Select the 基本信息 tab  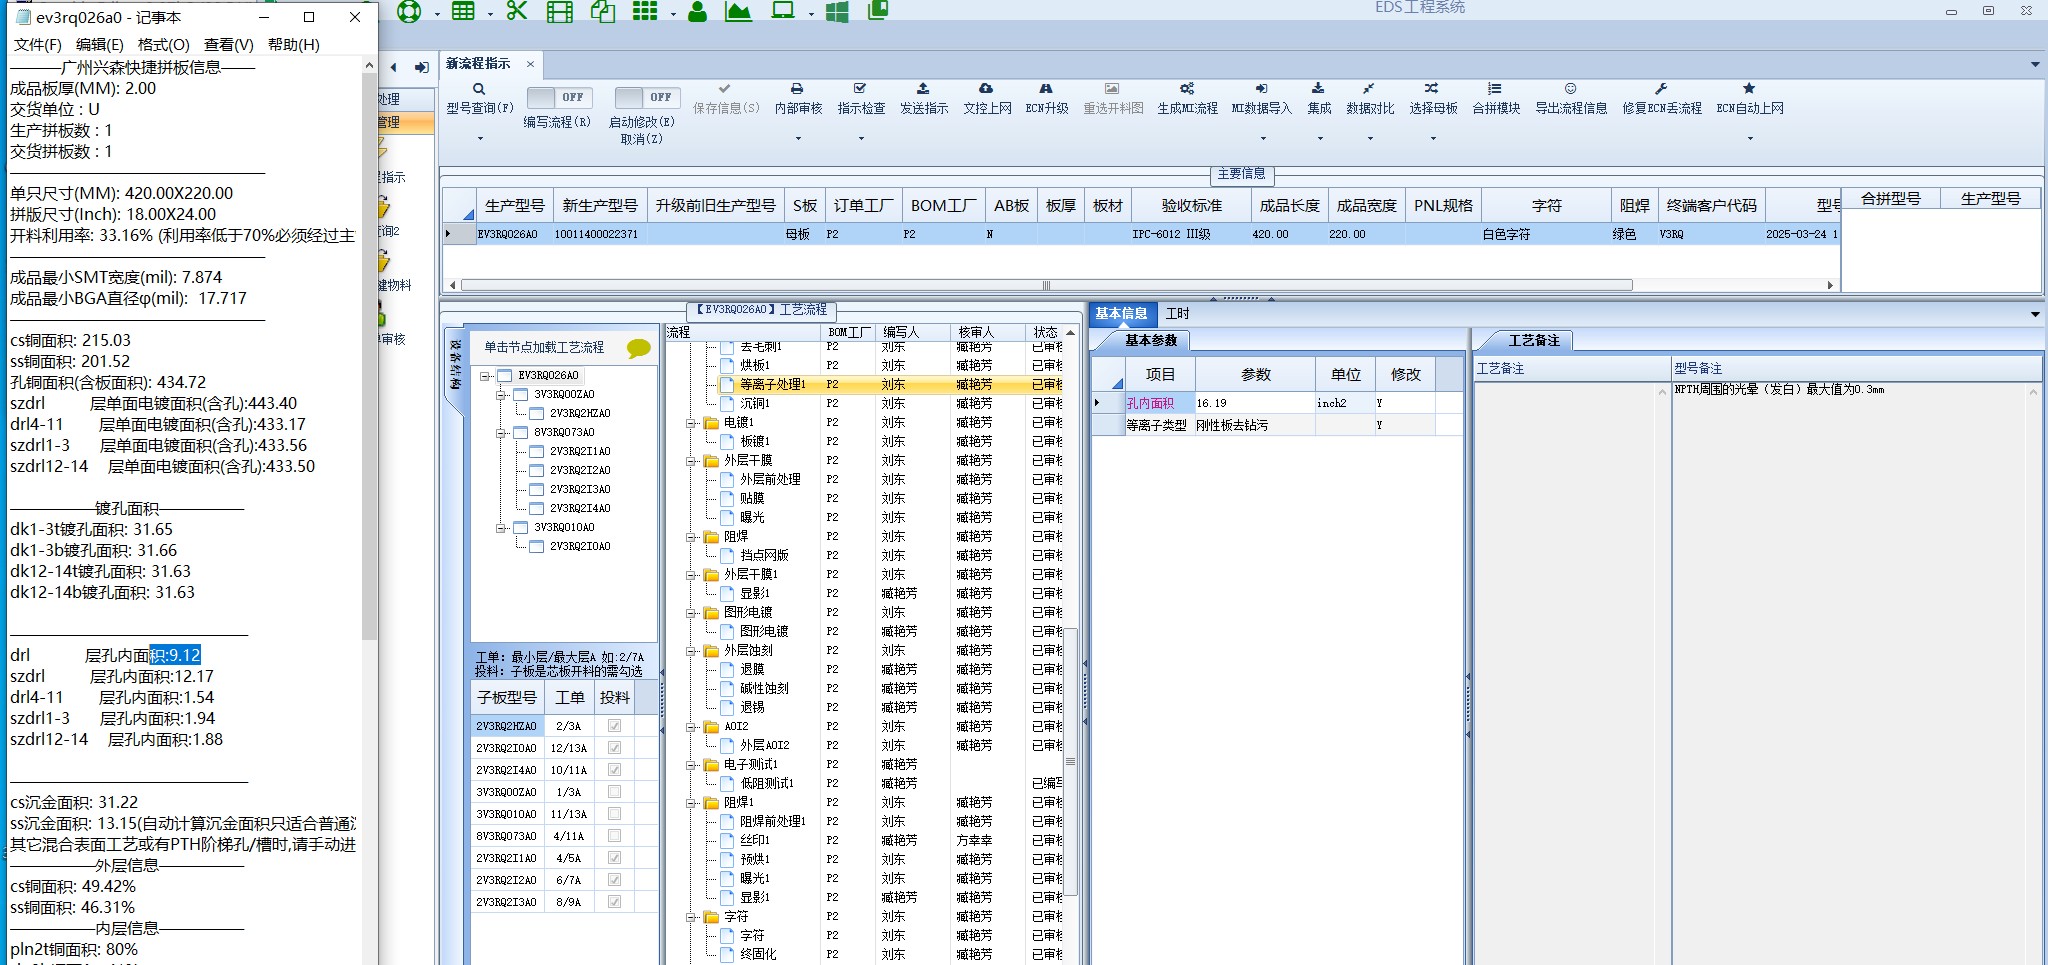point(1121,314)
